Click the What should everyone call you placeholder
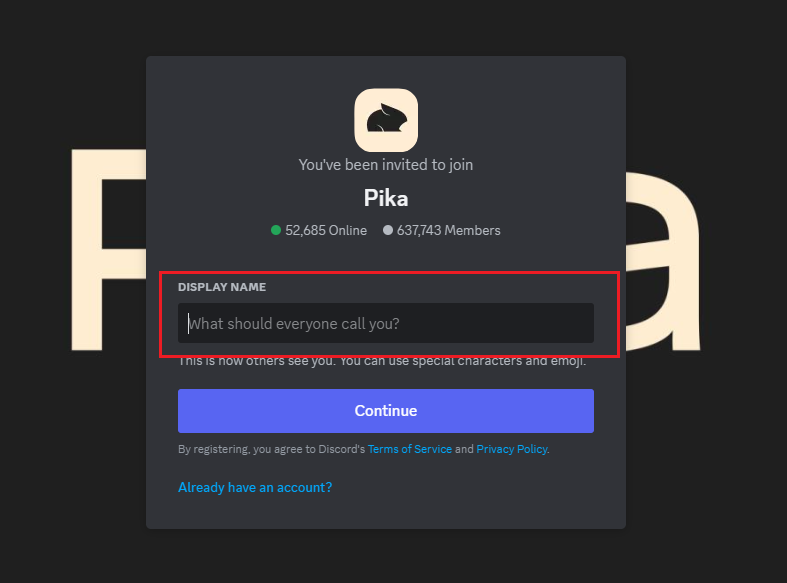The height and width of the screenshot is (583, 787). [294, 324]
